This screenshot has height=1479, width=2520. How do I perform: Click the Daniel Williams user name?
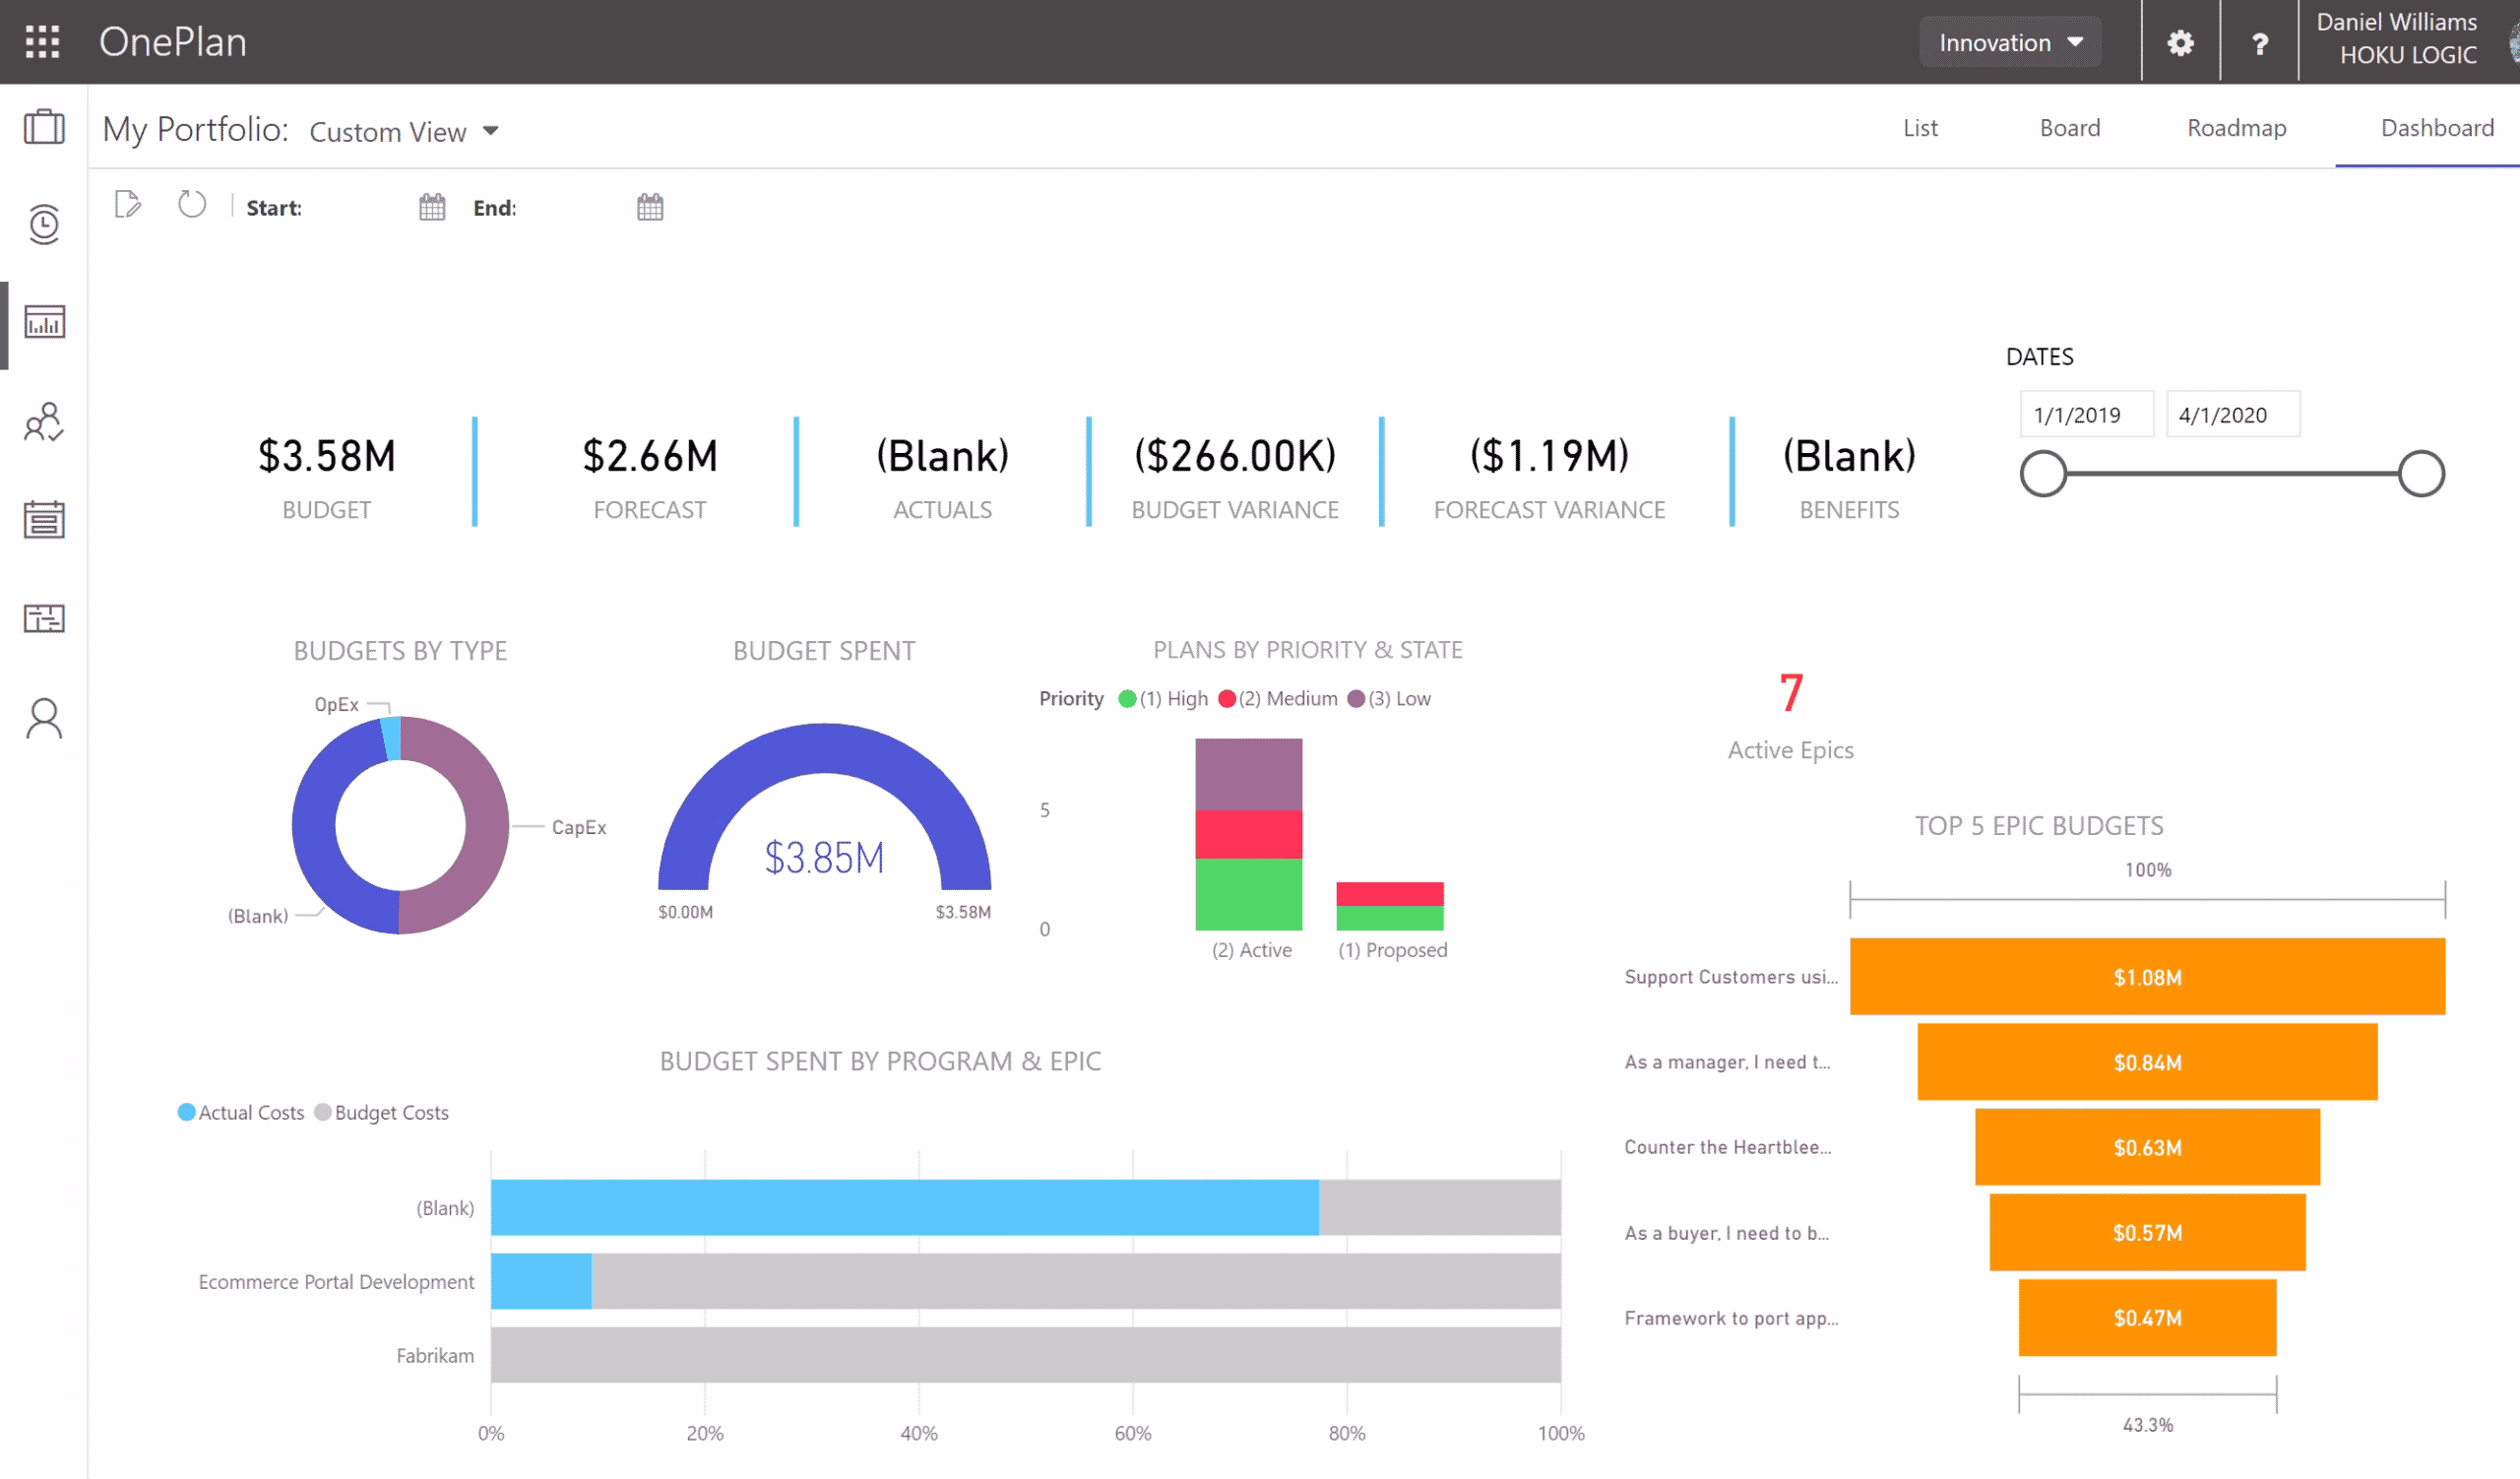coord(2396,22)
